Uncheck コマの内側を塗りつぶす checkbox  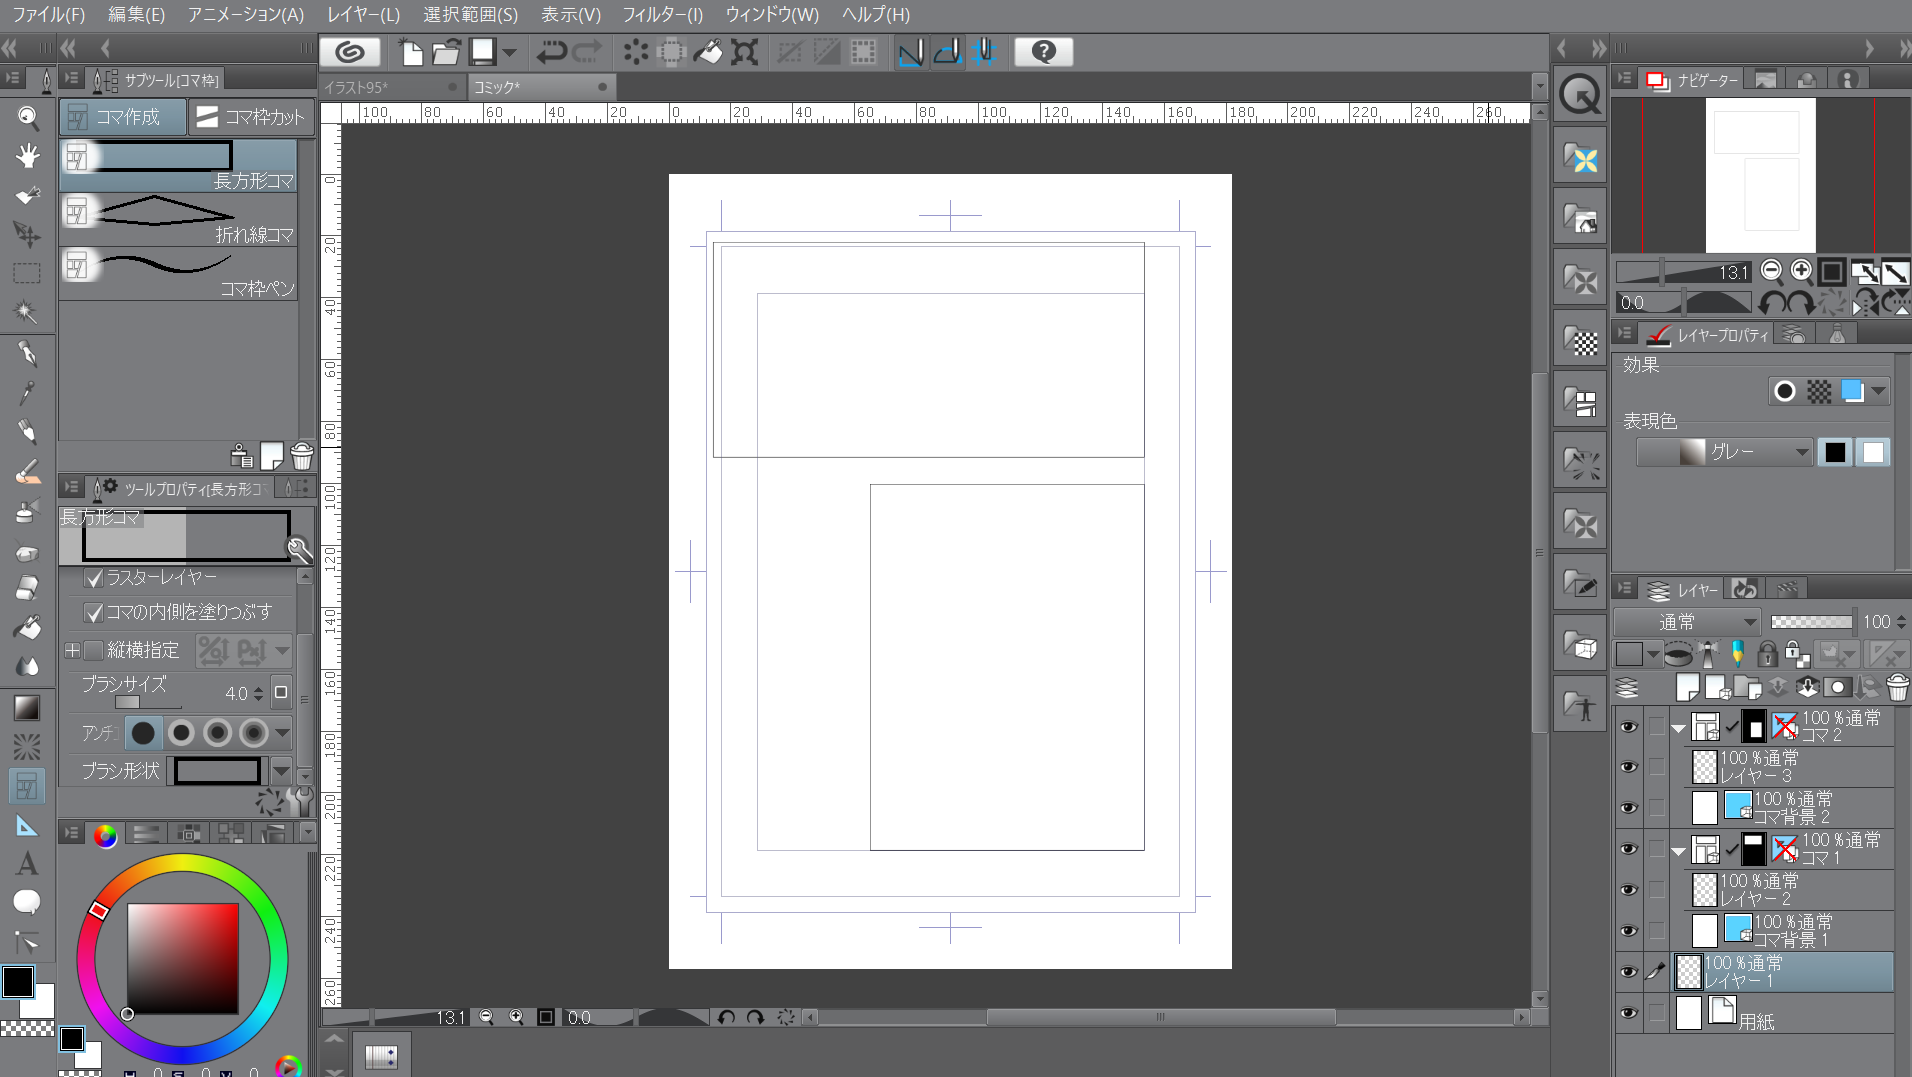pos(94,612)
